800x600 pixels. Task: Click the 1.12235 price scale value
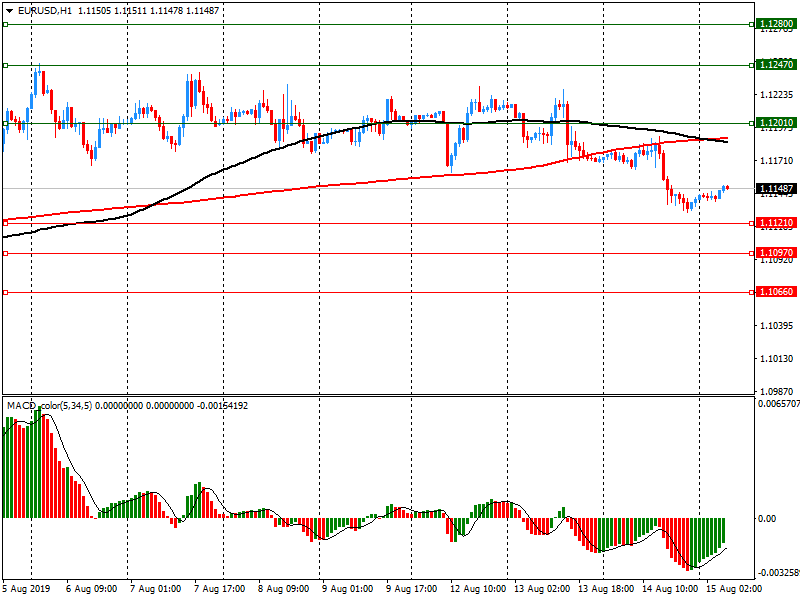point(777,95)
